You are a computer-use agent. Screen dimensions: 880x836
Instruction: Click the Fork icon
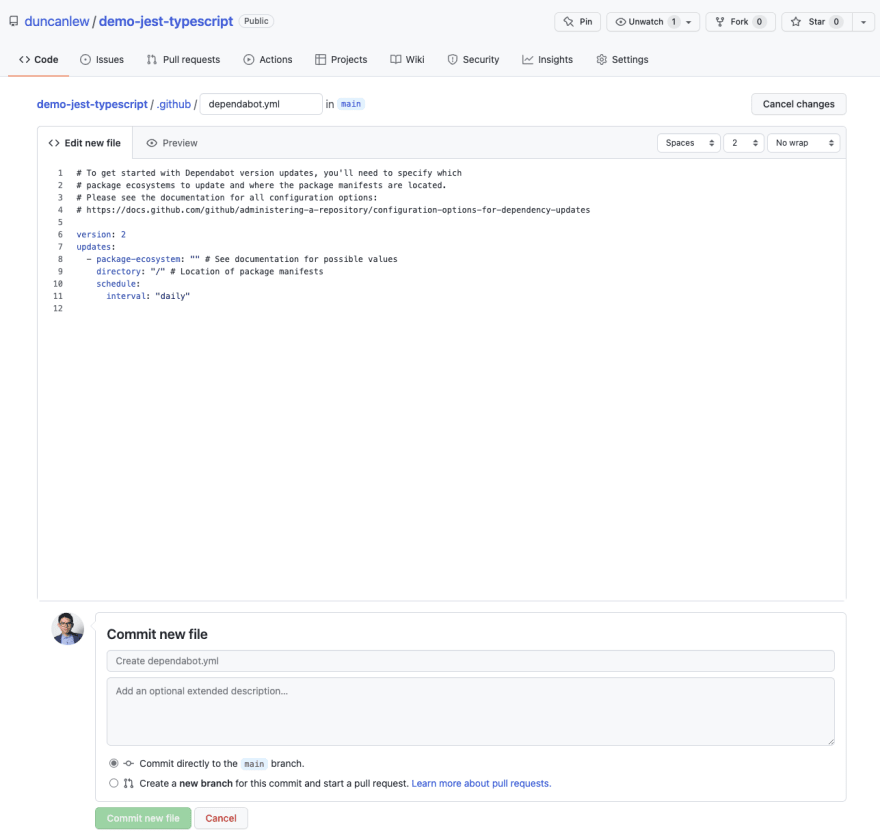(719, 22)
